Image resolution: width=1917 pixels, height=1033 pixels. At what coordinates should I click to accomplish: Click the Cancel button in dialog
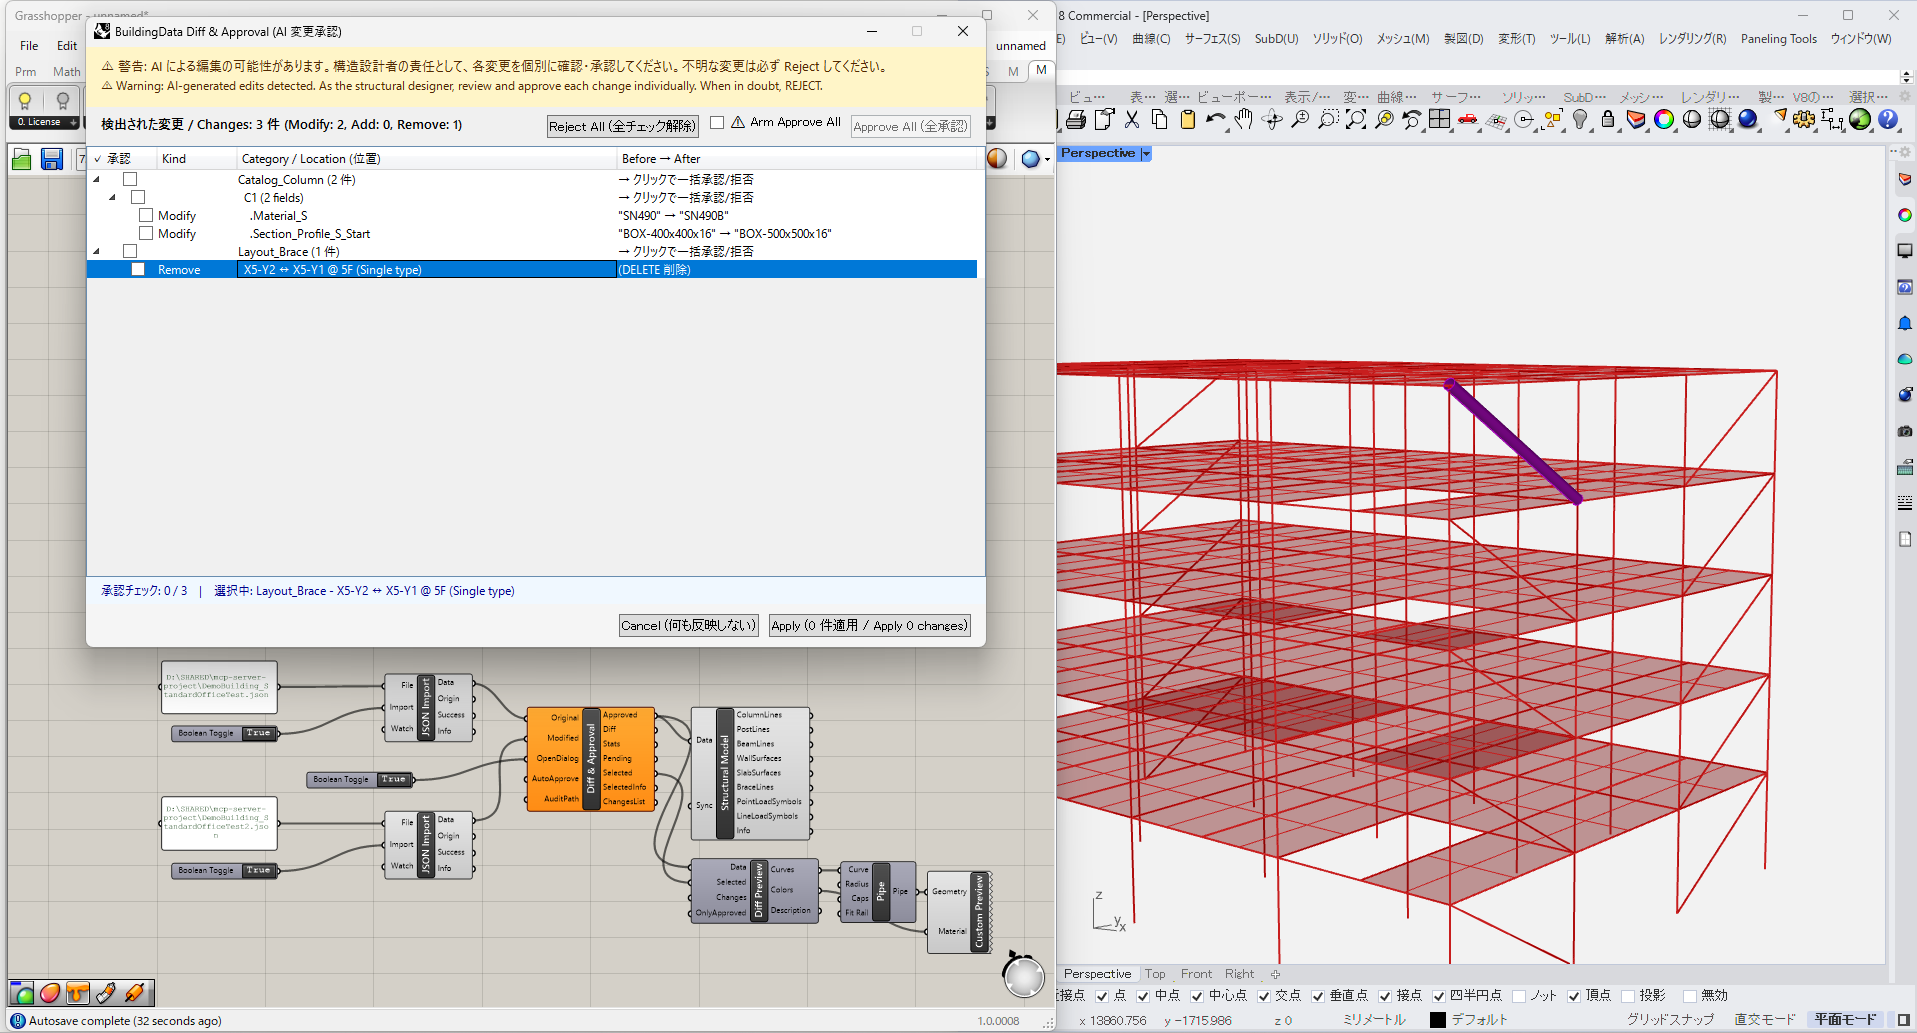click(688, 625)
